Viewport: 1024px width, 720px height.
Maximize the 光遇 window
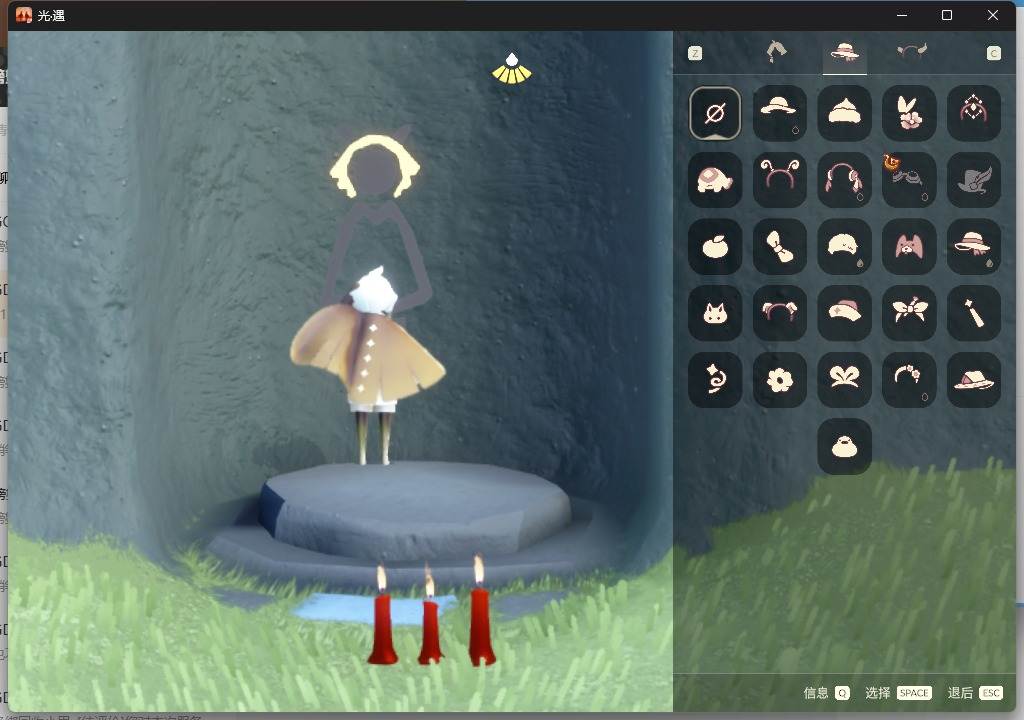tap(947, 15)
